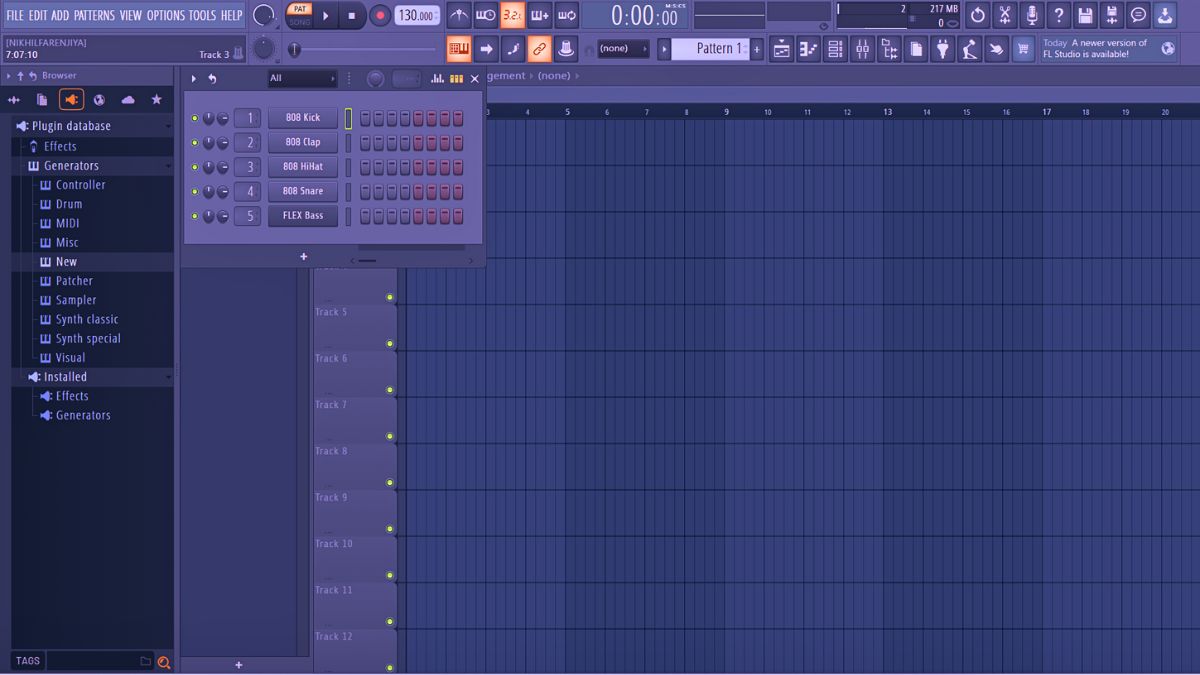This screenshot has height=675, width=1200.
Task: Open the VIEW menu
Action: tap(131, 15)
